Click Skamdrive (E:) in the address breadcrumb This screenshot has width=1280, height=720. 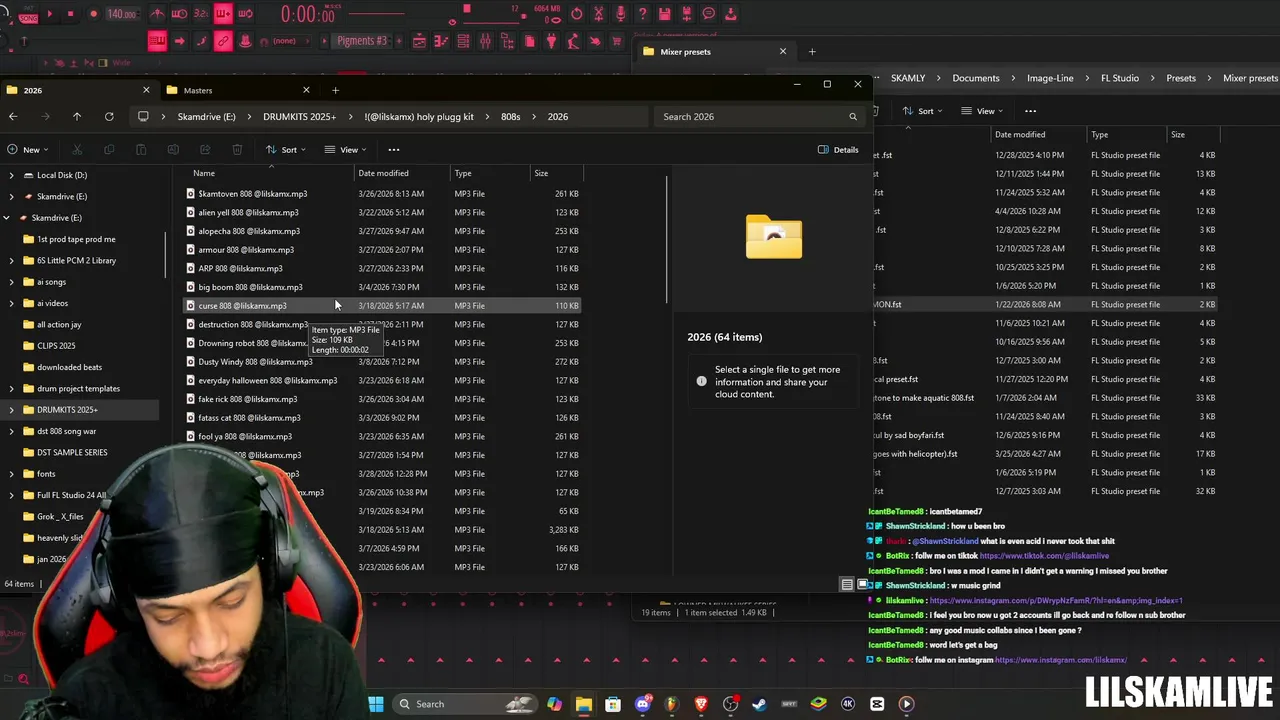206,117
